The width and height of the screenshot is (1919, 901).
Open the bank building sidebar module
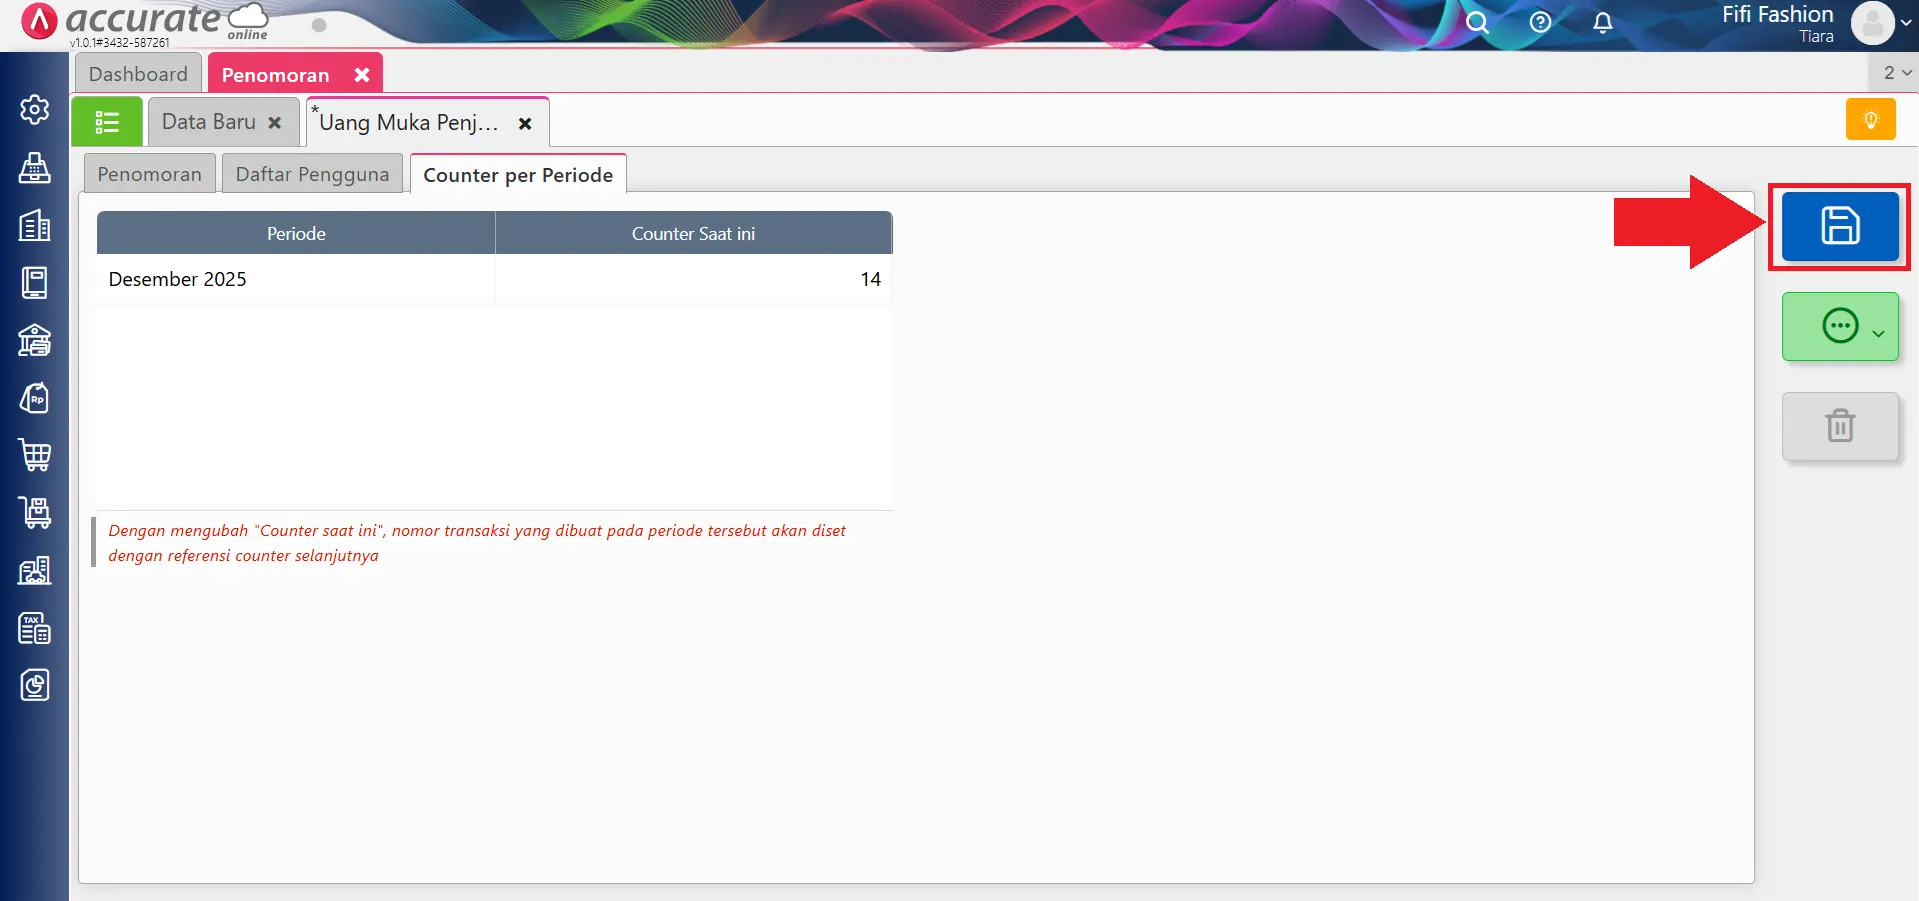click(x=35, y=340)
